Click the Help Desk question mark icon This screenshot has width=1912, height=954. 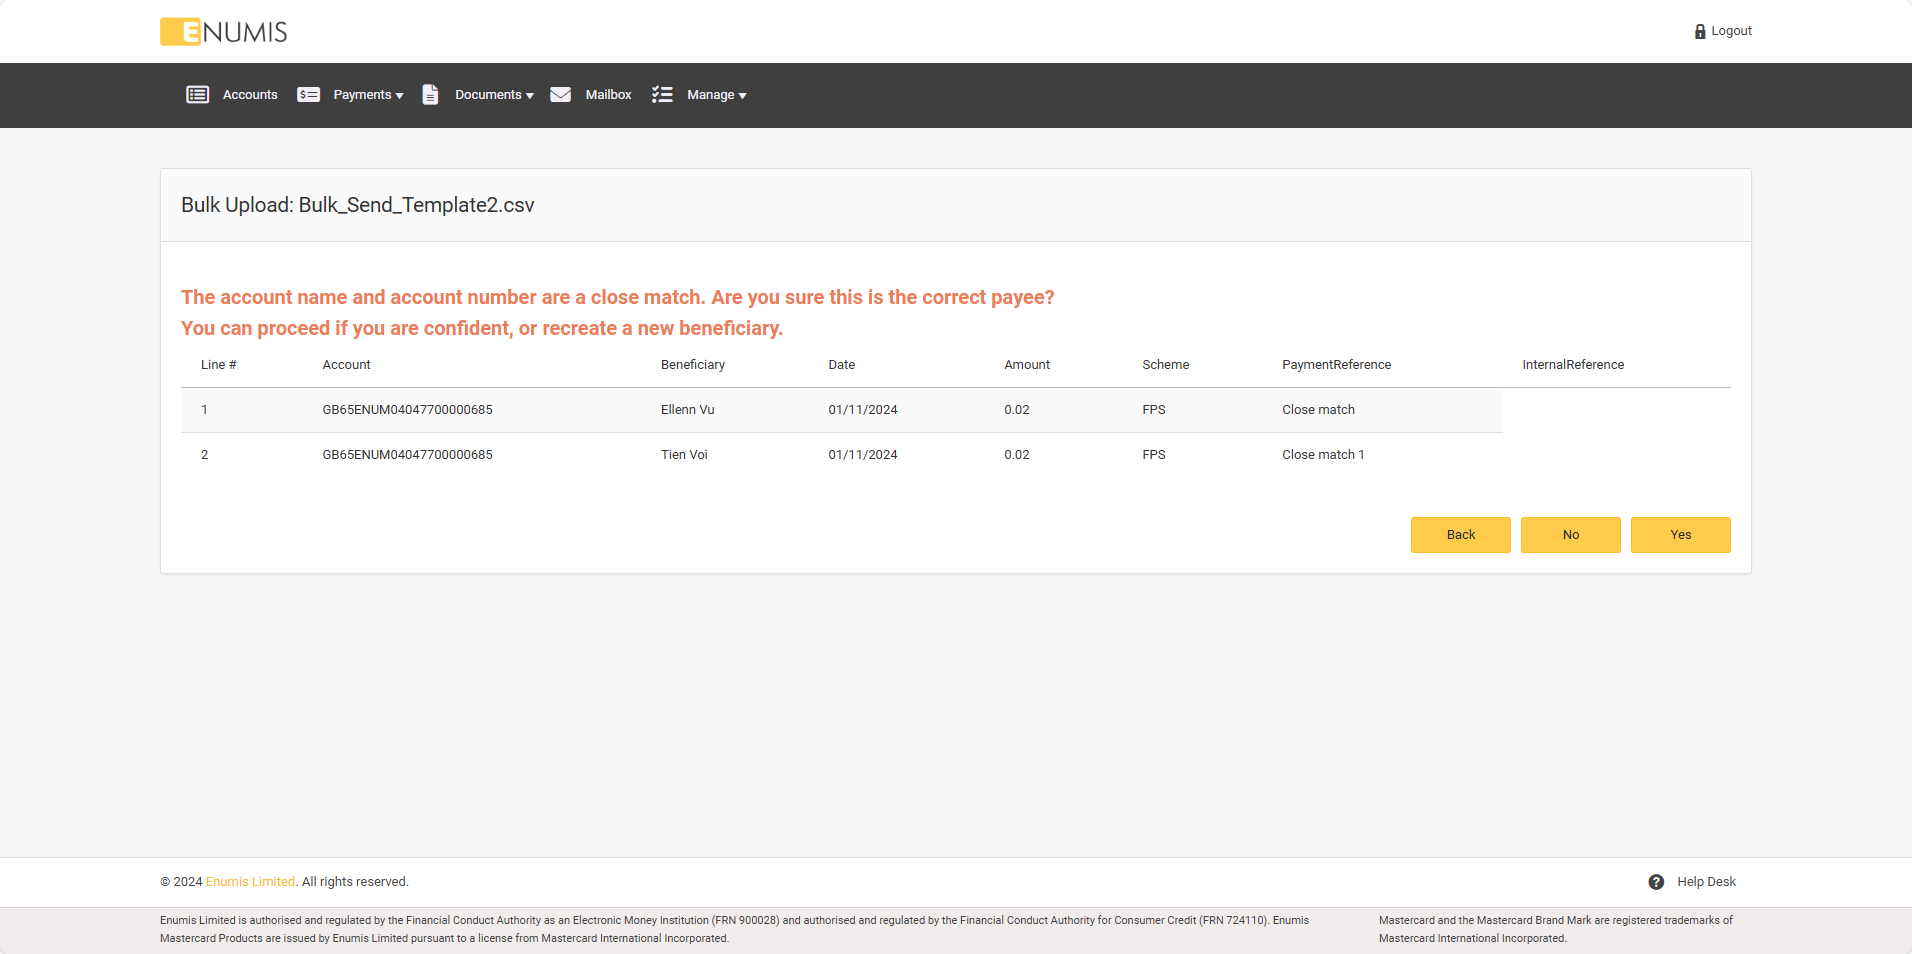click(1656, 882)
